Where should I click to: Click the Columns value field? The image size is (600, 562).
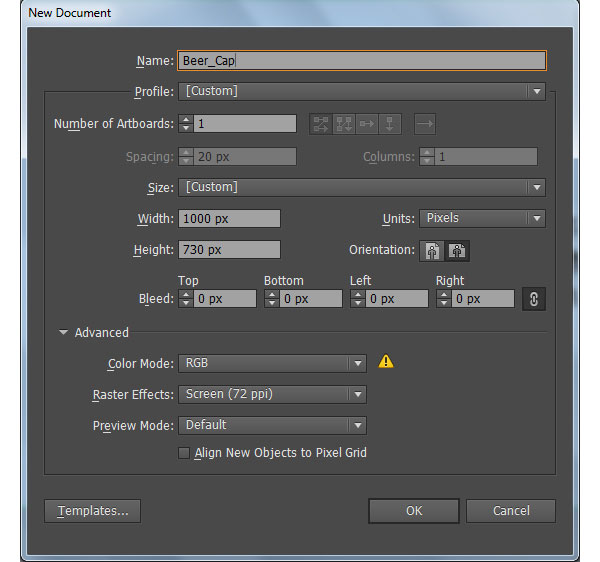[x=486, y=157]
